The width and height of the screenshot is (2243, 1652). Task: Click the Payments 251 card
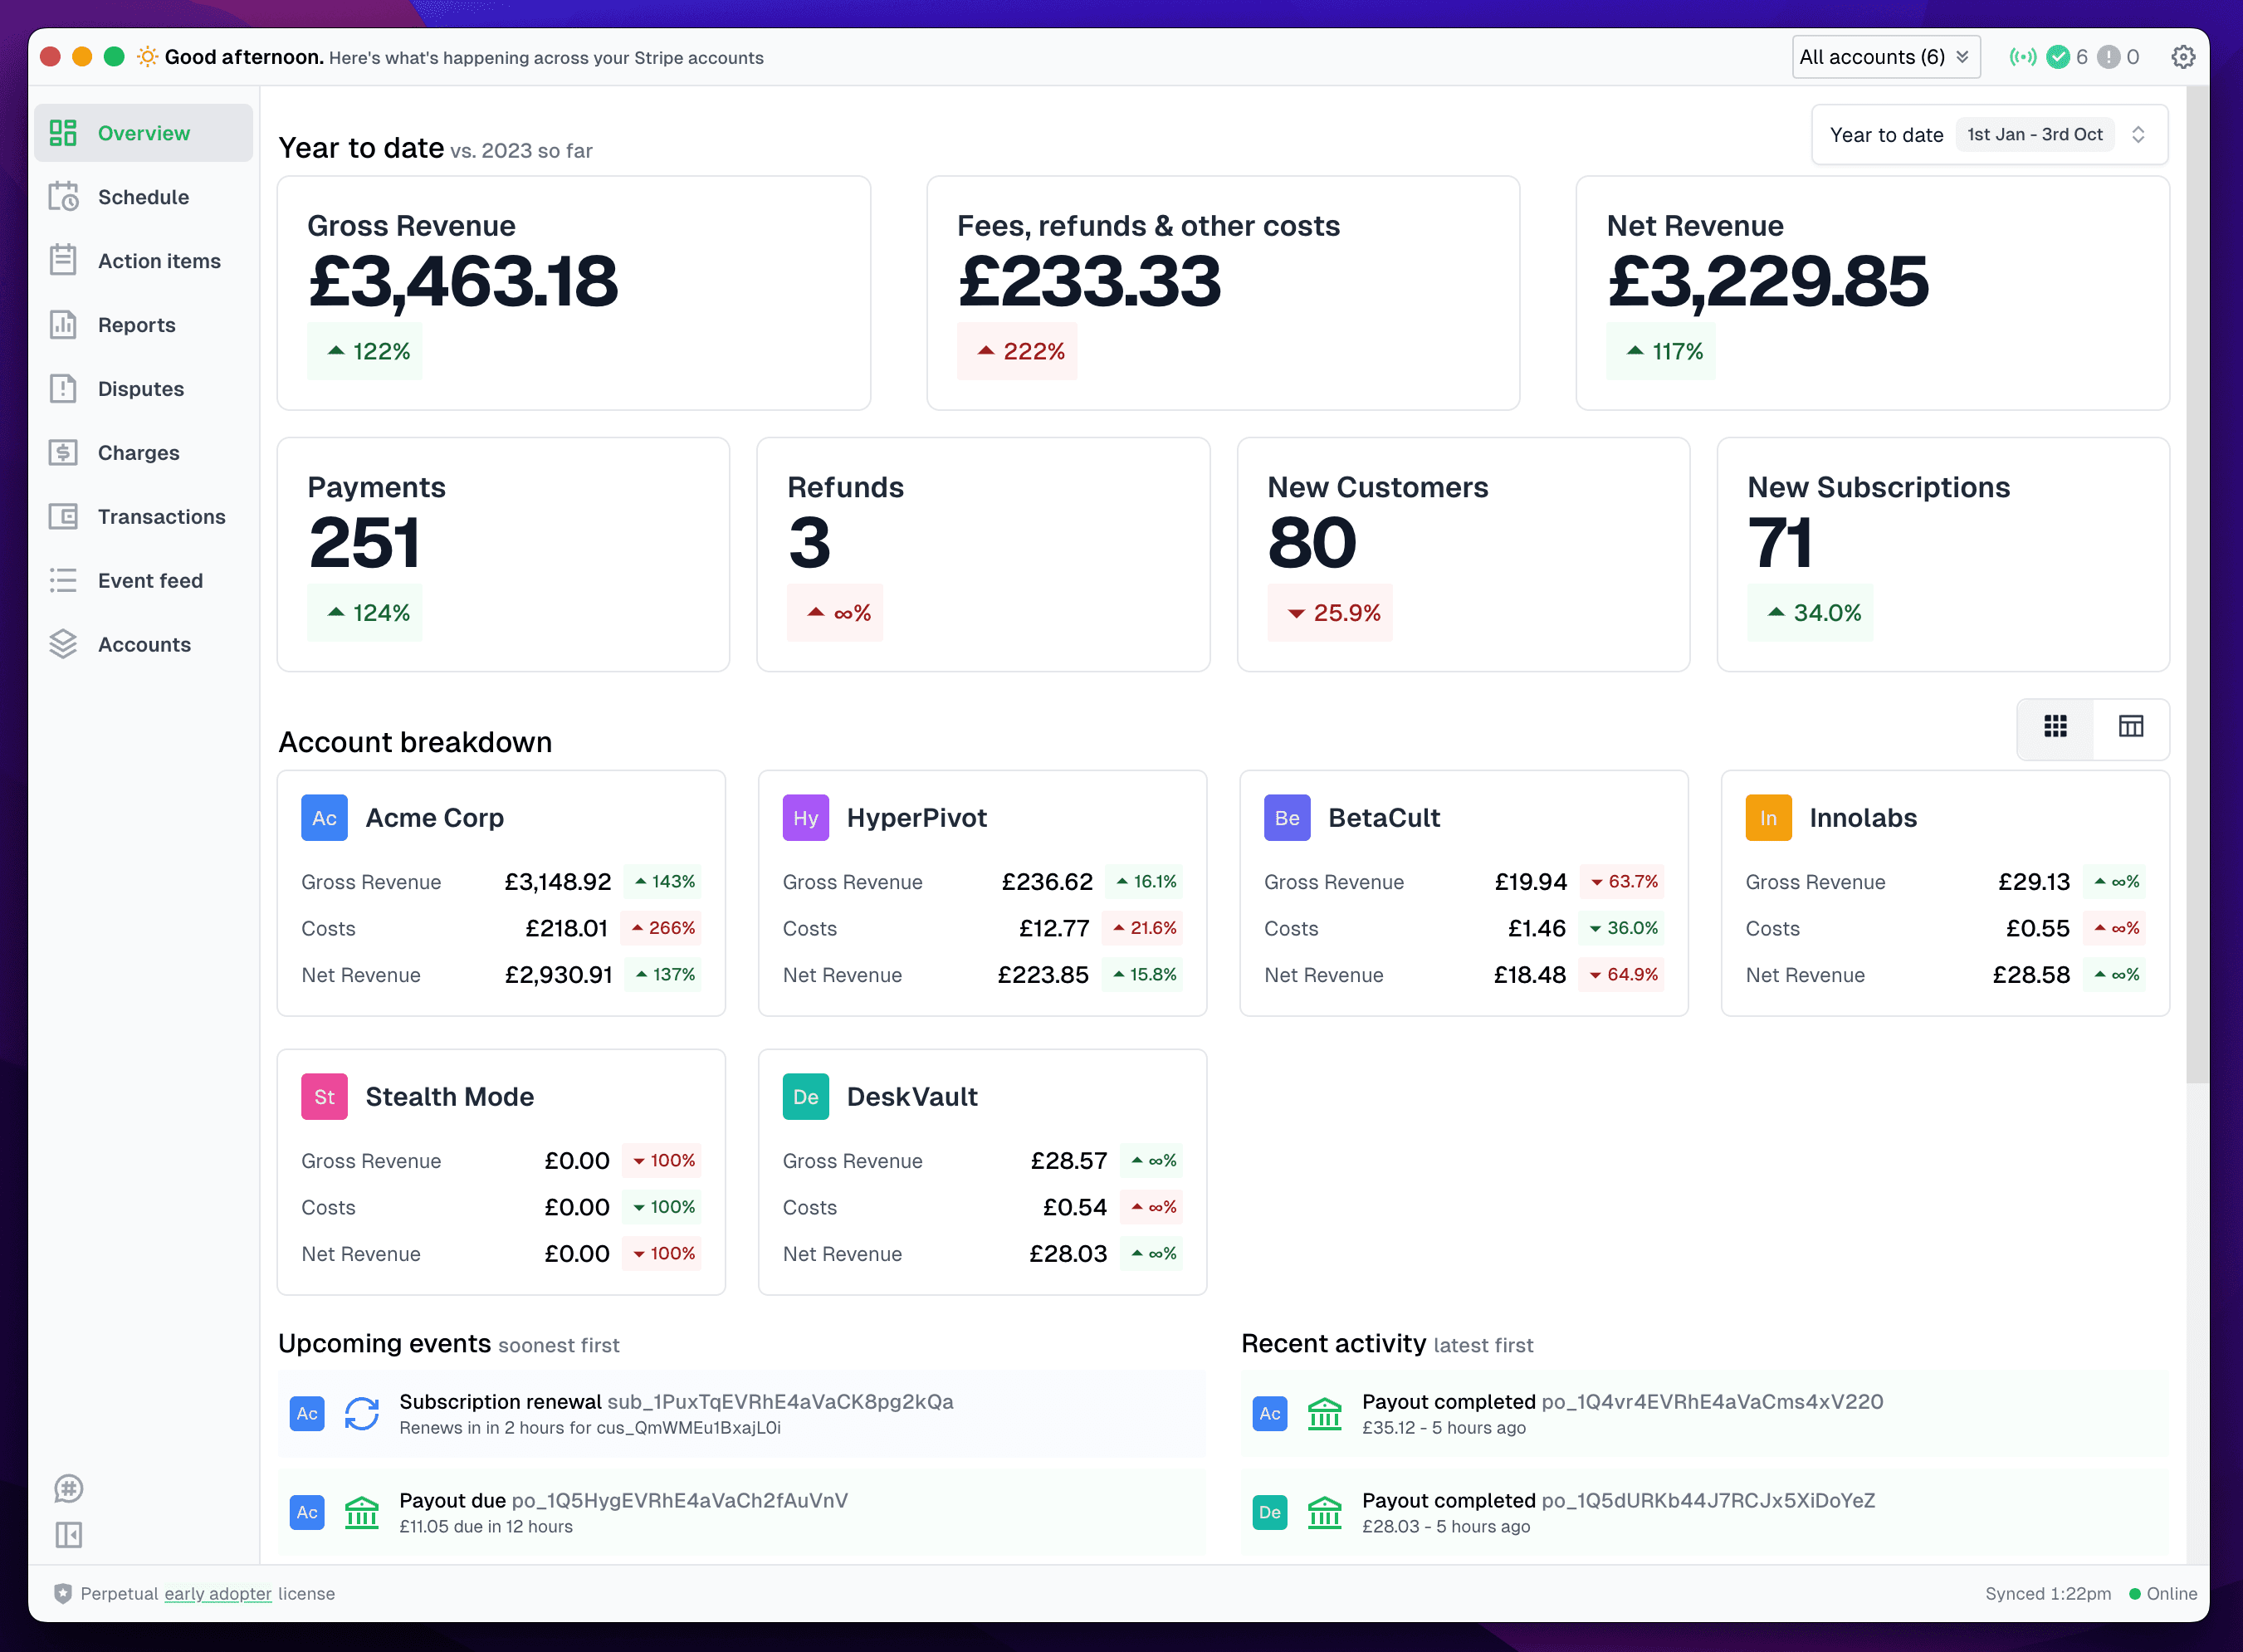(503, 554)
